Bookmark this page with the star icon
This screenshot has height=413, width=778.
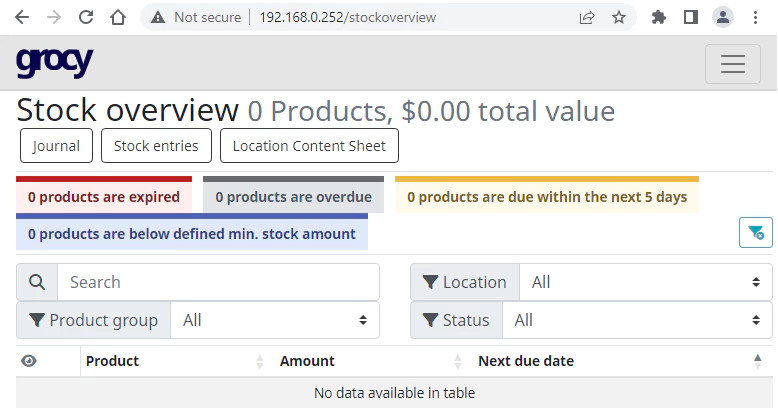coord(619,17)
